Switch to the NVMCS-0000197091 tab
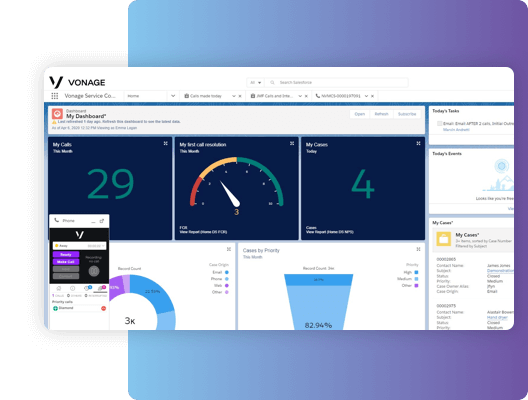This screenshot has height=400, width=528. tap(340, 96)
